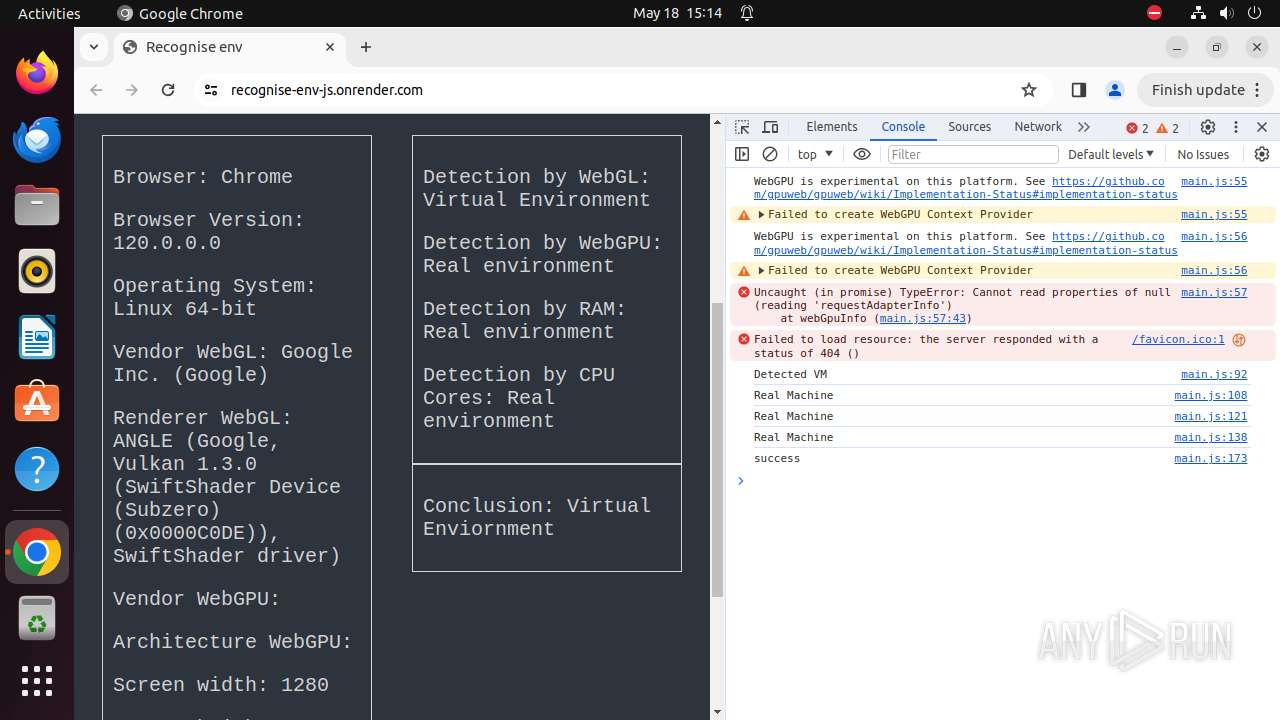Image resolution: width=1280 pixels, height=720 pixels.
Task: Expand the second Failed to create WebGPU warning
Action: (x=761, y=270)
